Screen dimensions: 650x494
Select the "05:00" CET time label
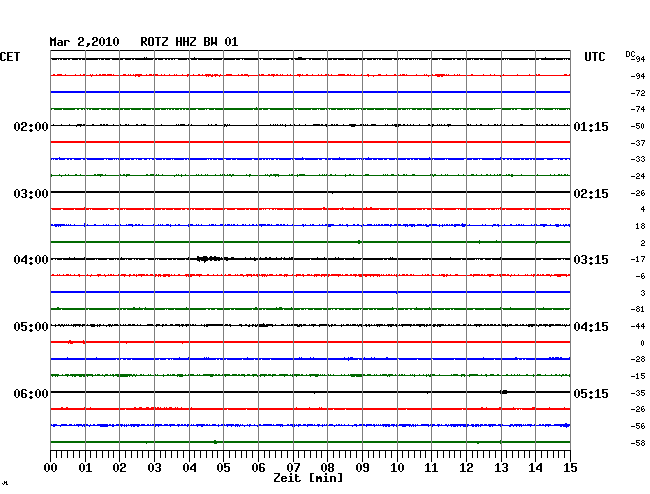coord(31,327)
